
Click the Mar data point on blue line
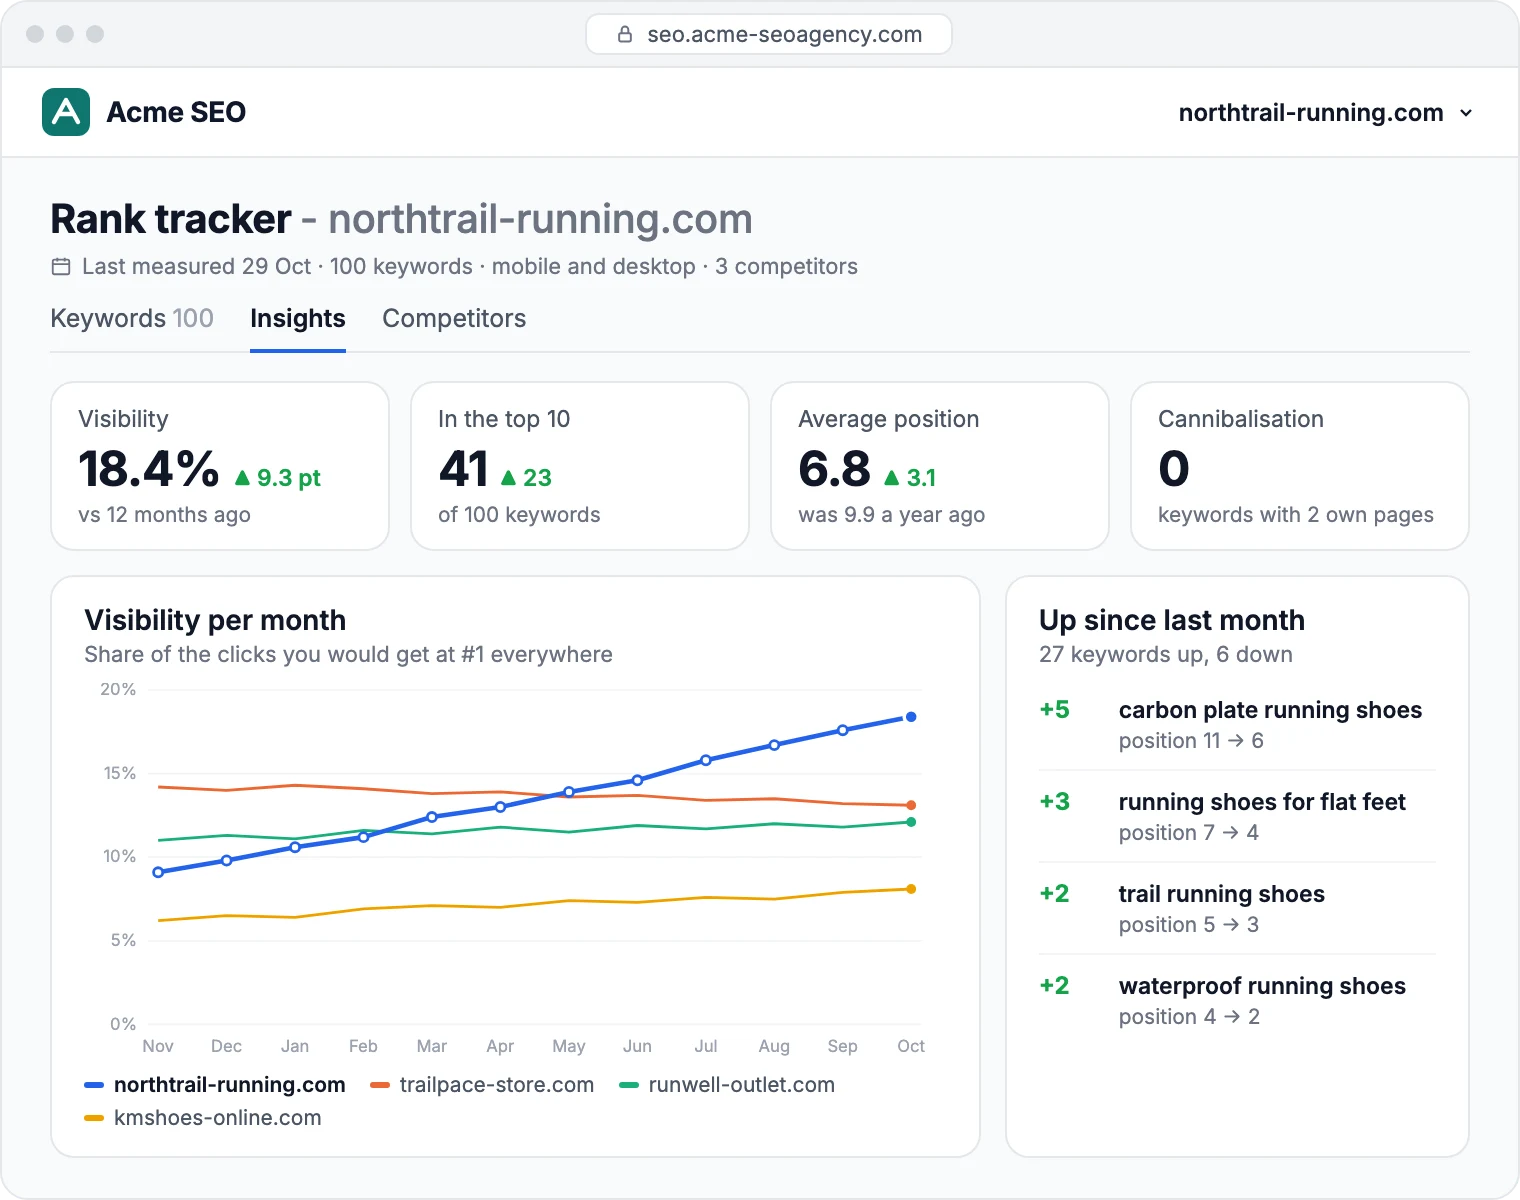pyautogui.click(x=432, y=817)
